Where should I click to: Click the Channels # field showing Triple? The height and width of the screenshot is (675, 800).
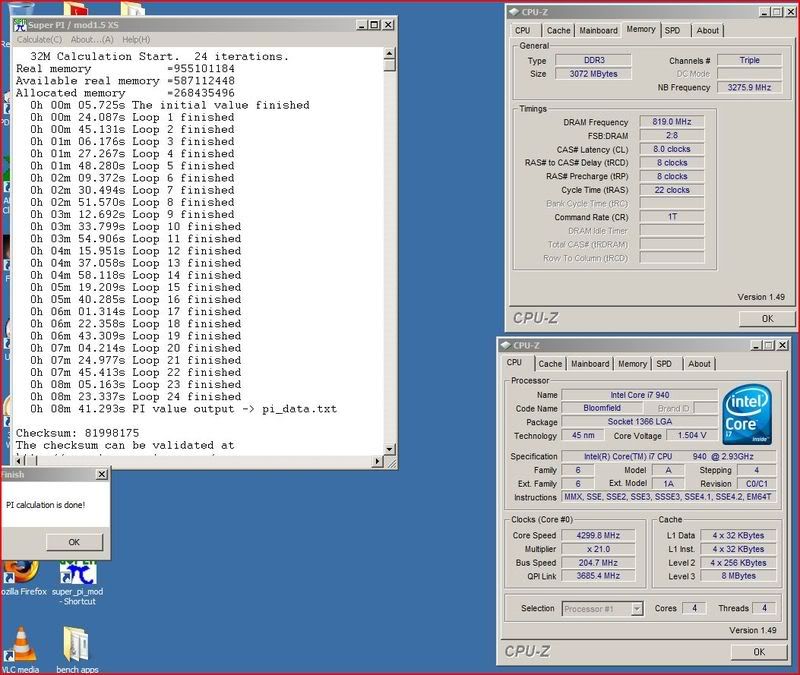[749, 60]
